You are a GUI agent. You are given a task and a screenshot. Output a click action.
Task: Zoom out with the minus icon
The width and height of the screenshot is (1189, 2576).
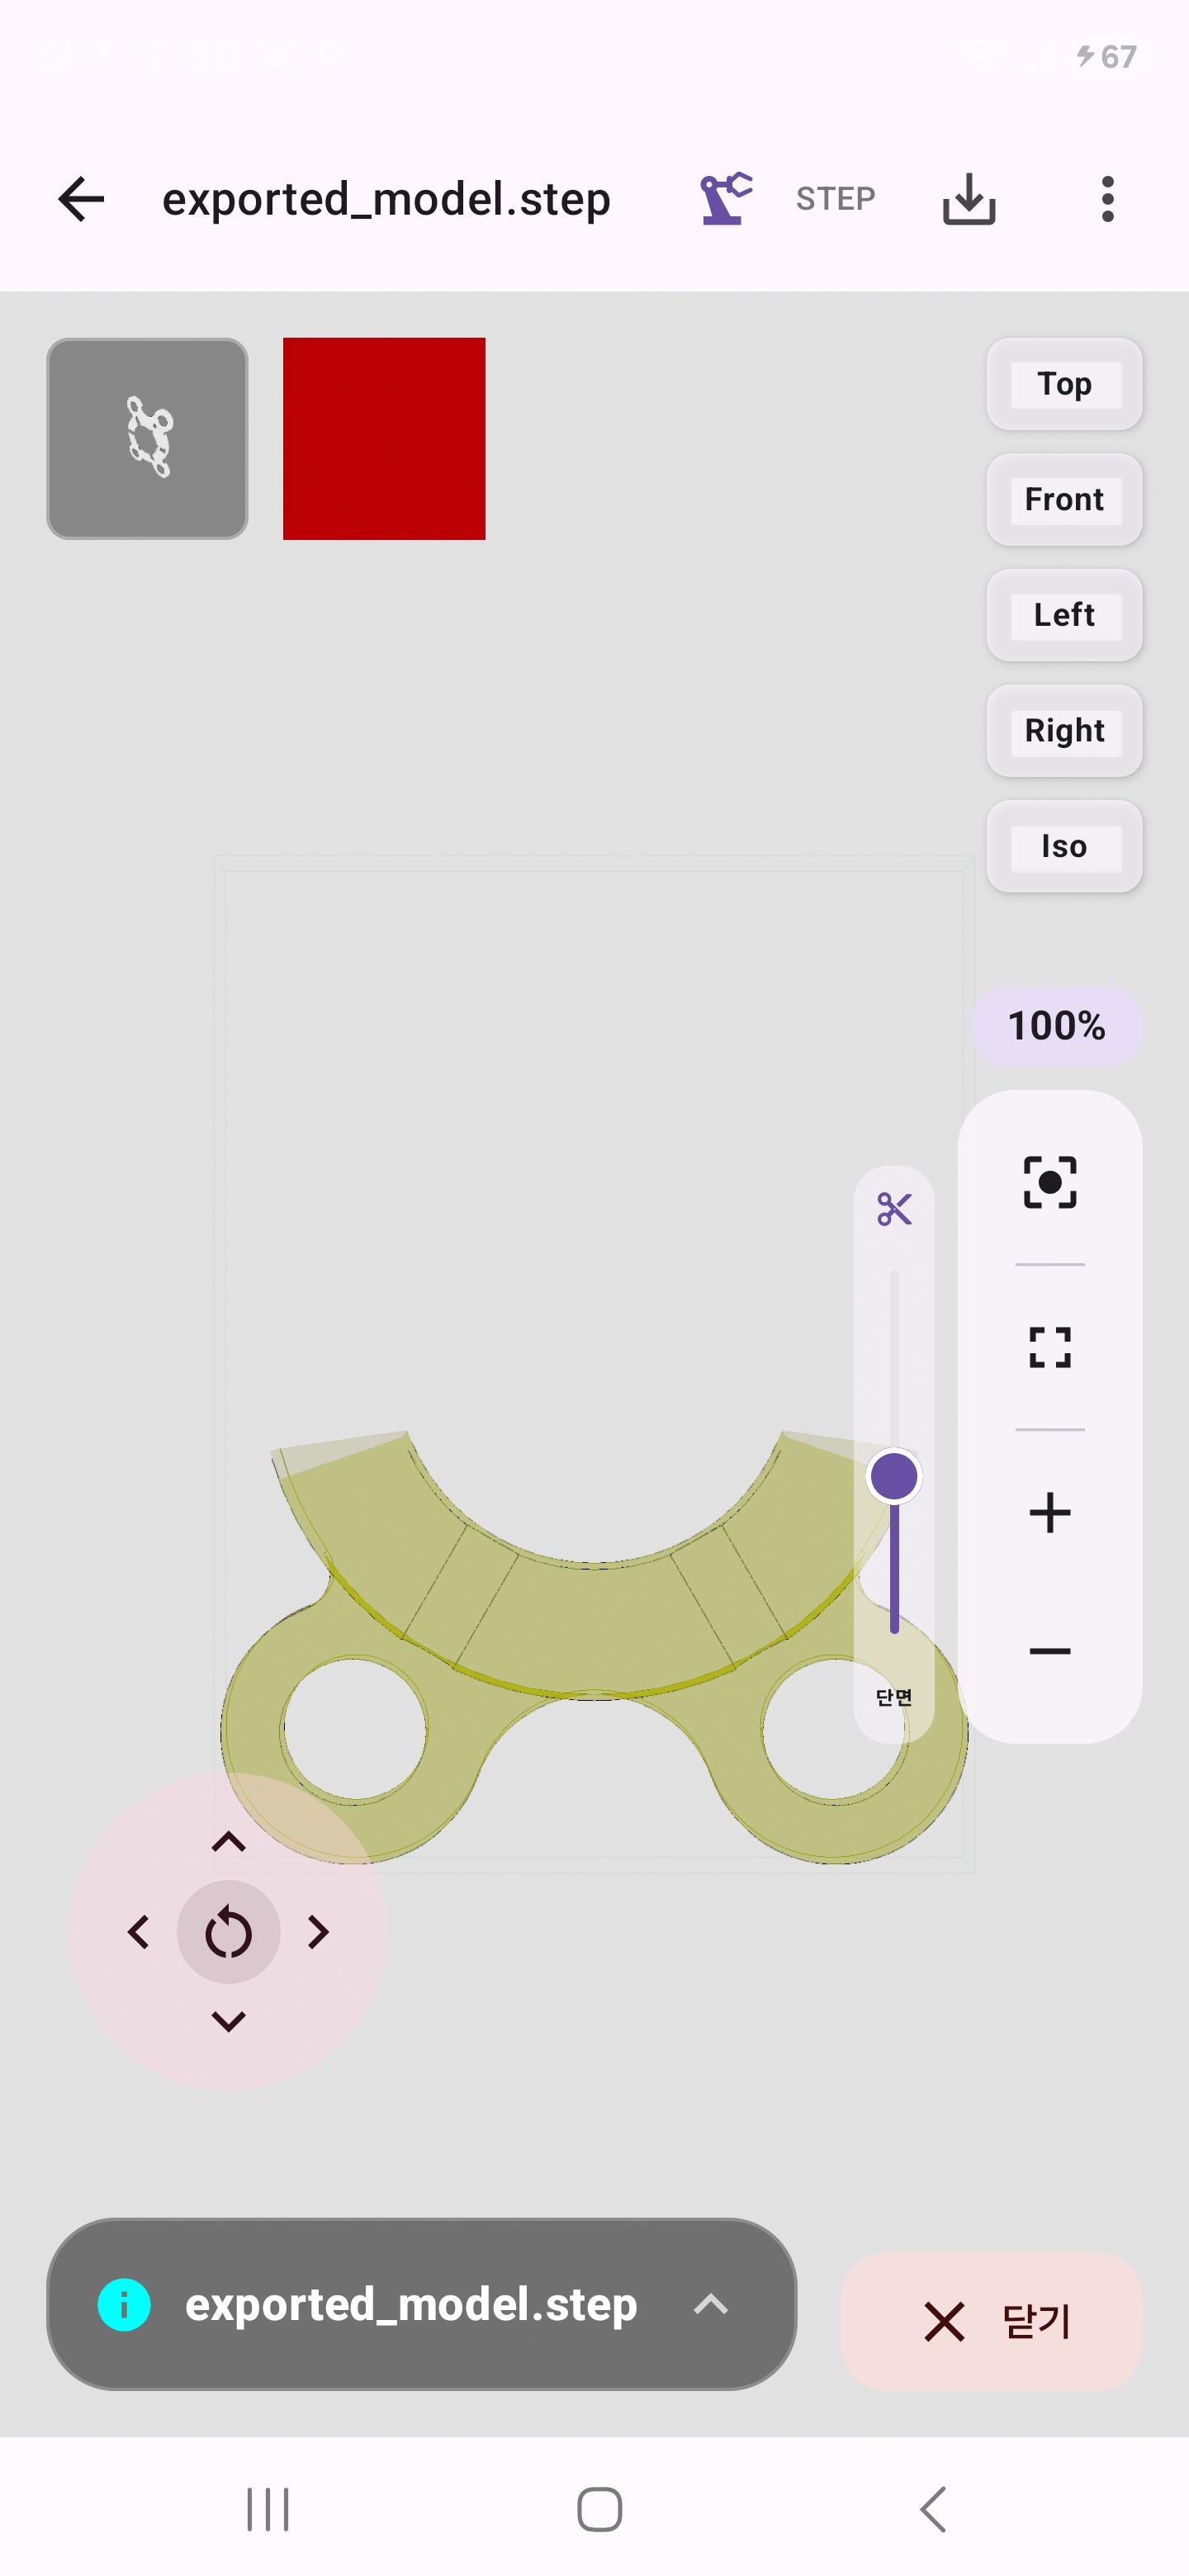pyautogui.click(x=1050, y=1651)
